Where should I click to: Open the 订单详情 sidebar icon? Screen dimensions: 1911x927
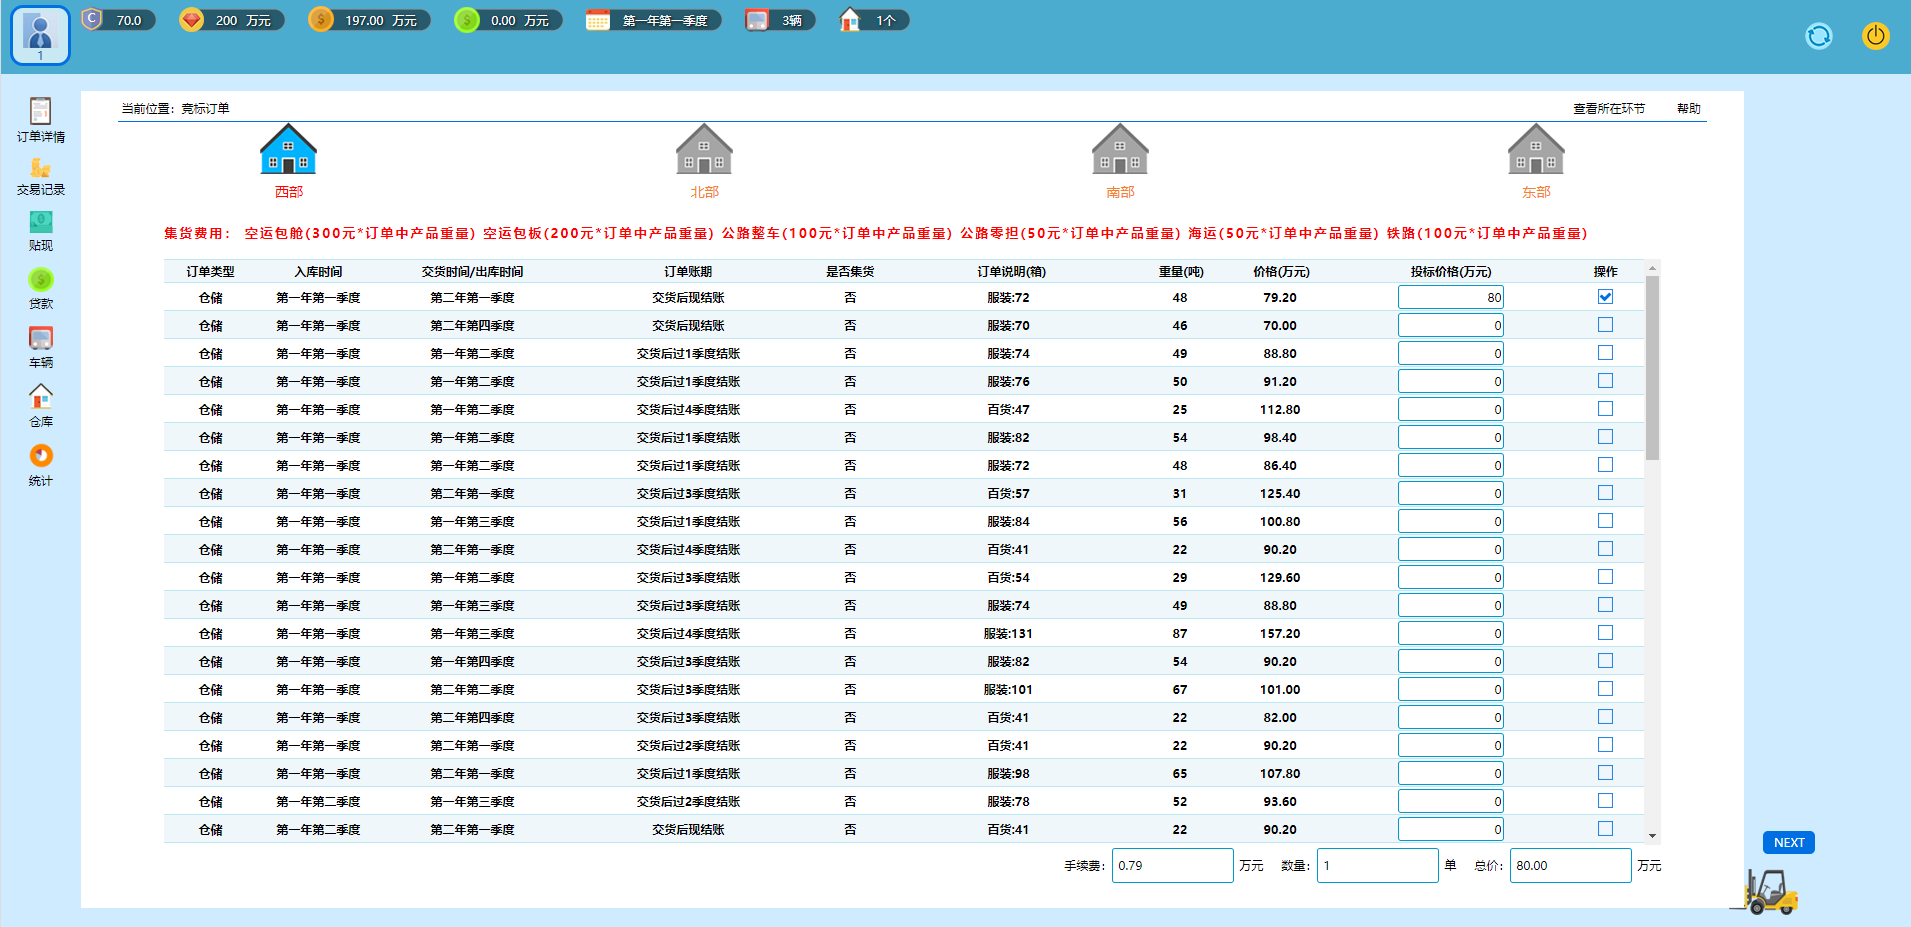[x=40, y=111]
